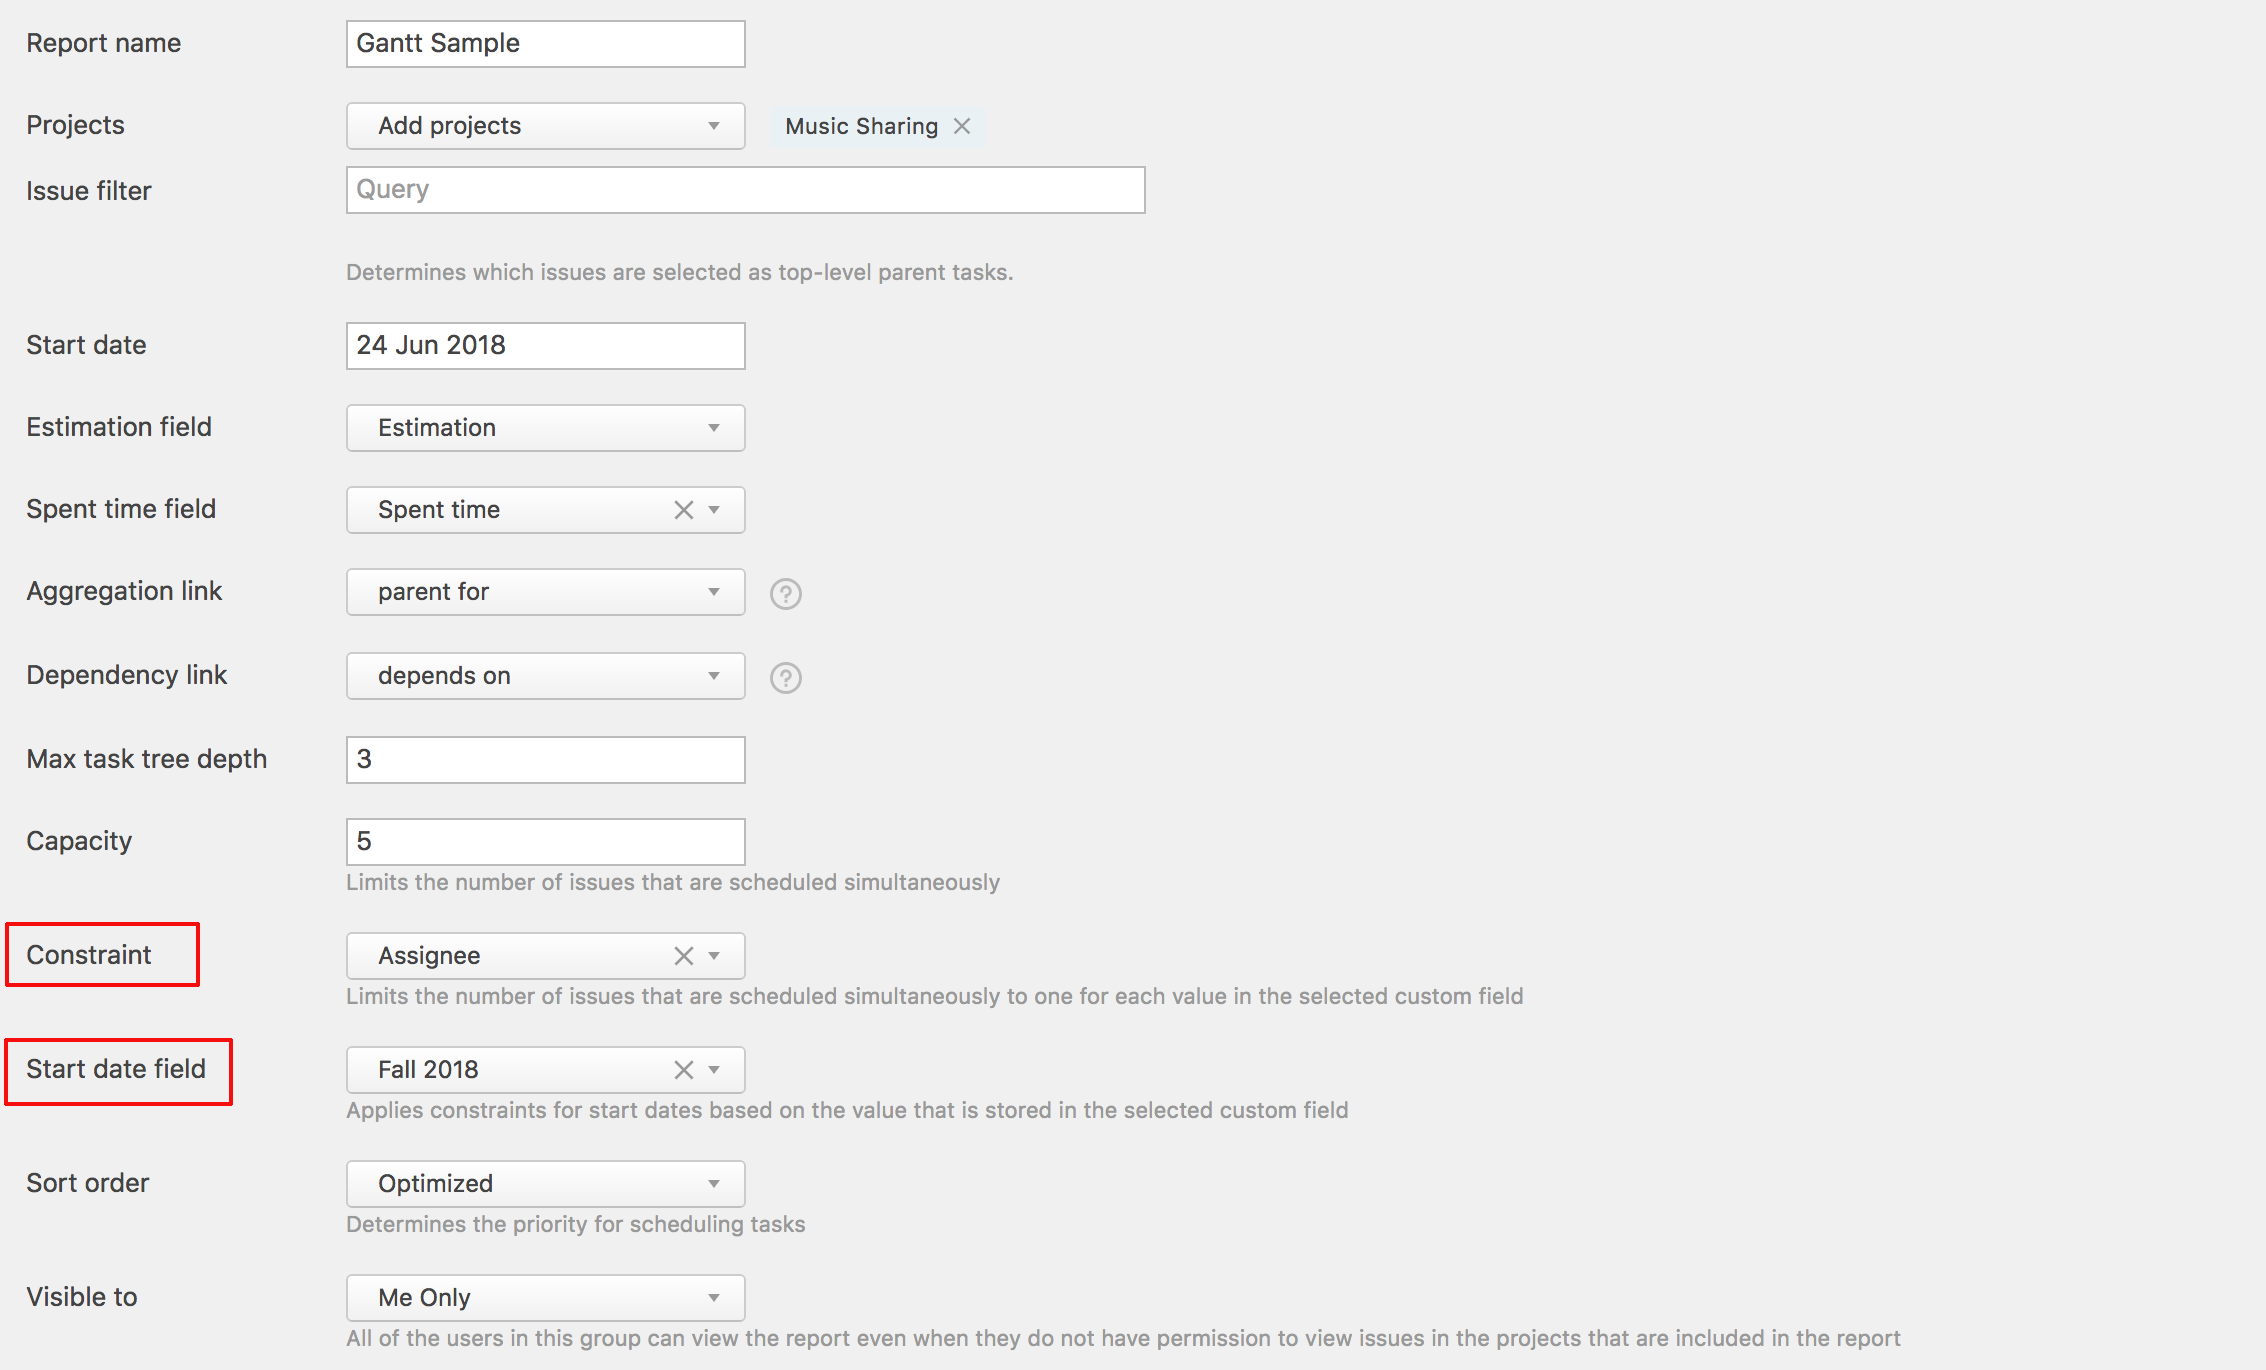Focus the Issue filter Query field
This screenshot has height=1370, width=2266.
[x=745, y=190]
